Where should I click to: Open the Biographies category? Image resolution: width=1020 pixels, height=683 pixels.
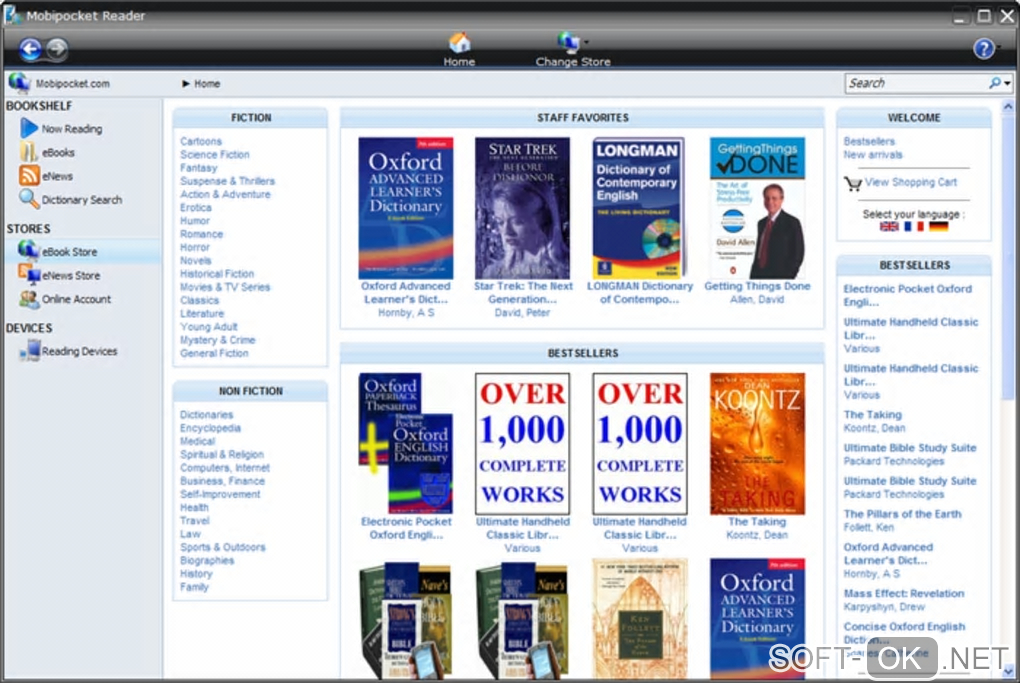click(207, 561)
